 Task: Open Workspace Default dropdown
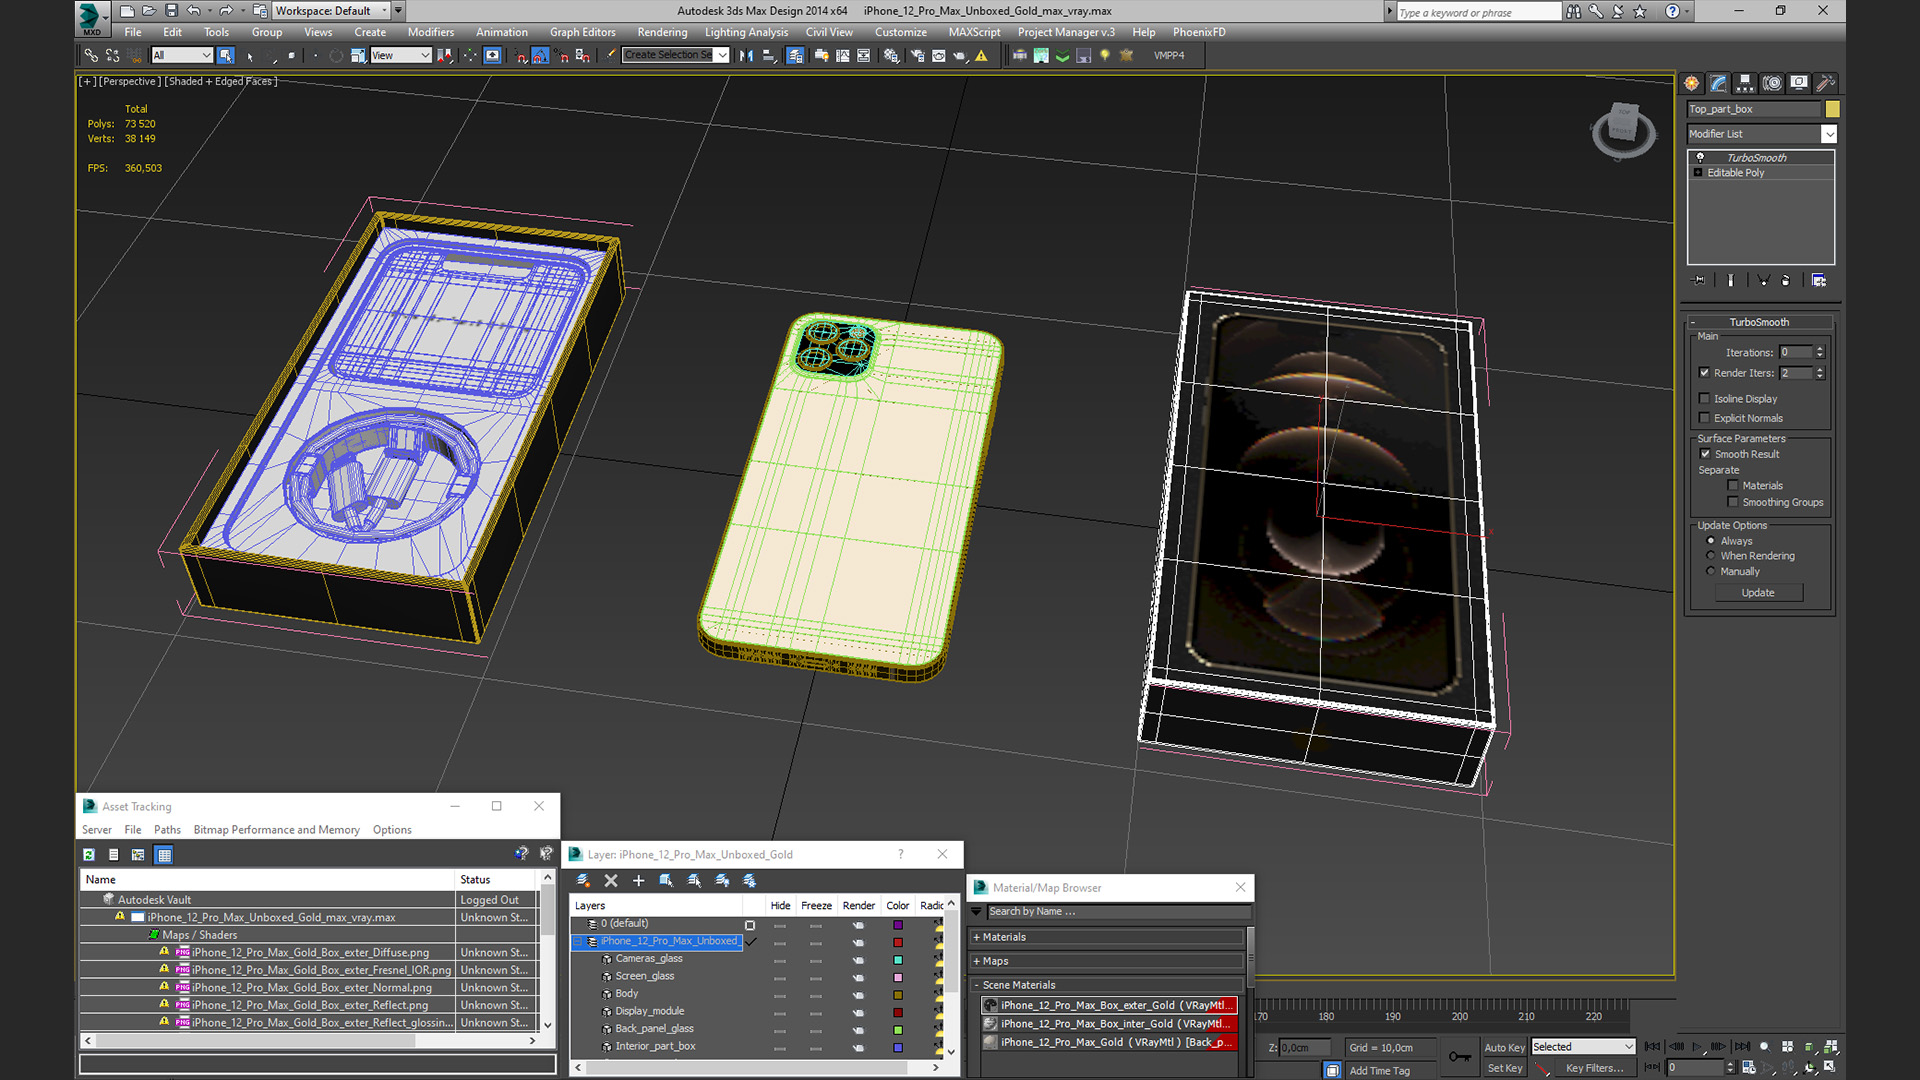(x=332, y=11)
